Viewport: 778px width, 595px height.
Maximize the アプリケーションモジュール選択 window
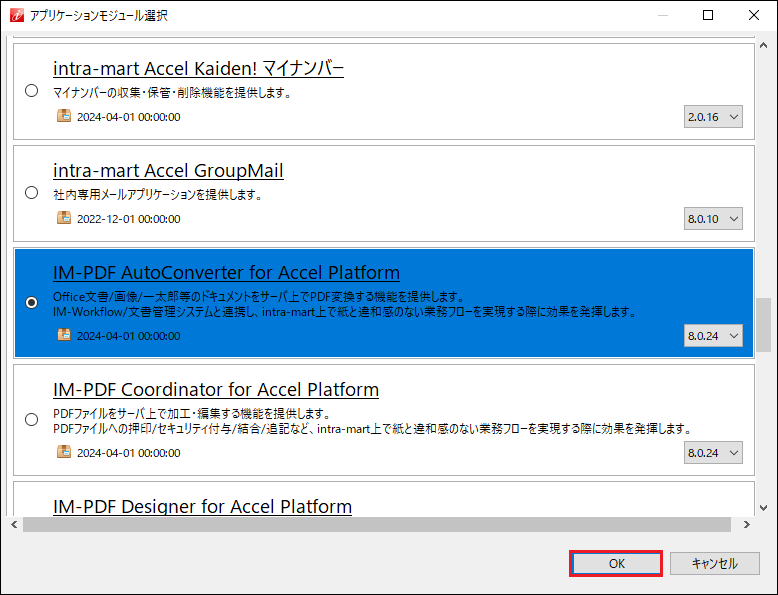point(708,15)
